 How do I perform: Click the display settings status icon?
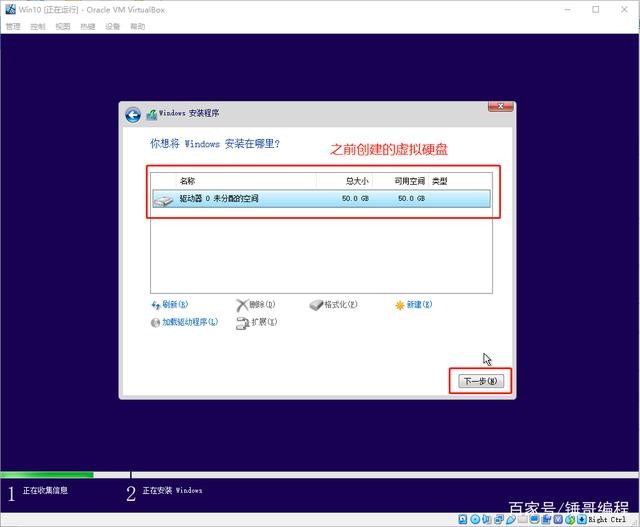point(535,519)
